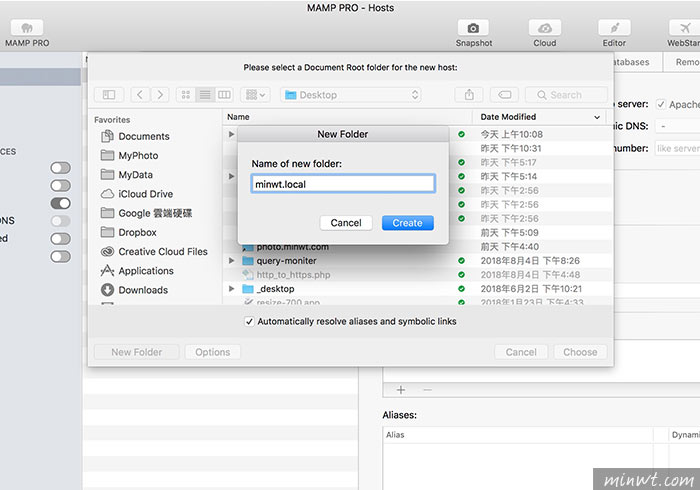Toggle the second sidebar switch
700x490 pixels.
(60, 186)
